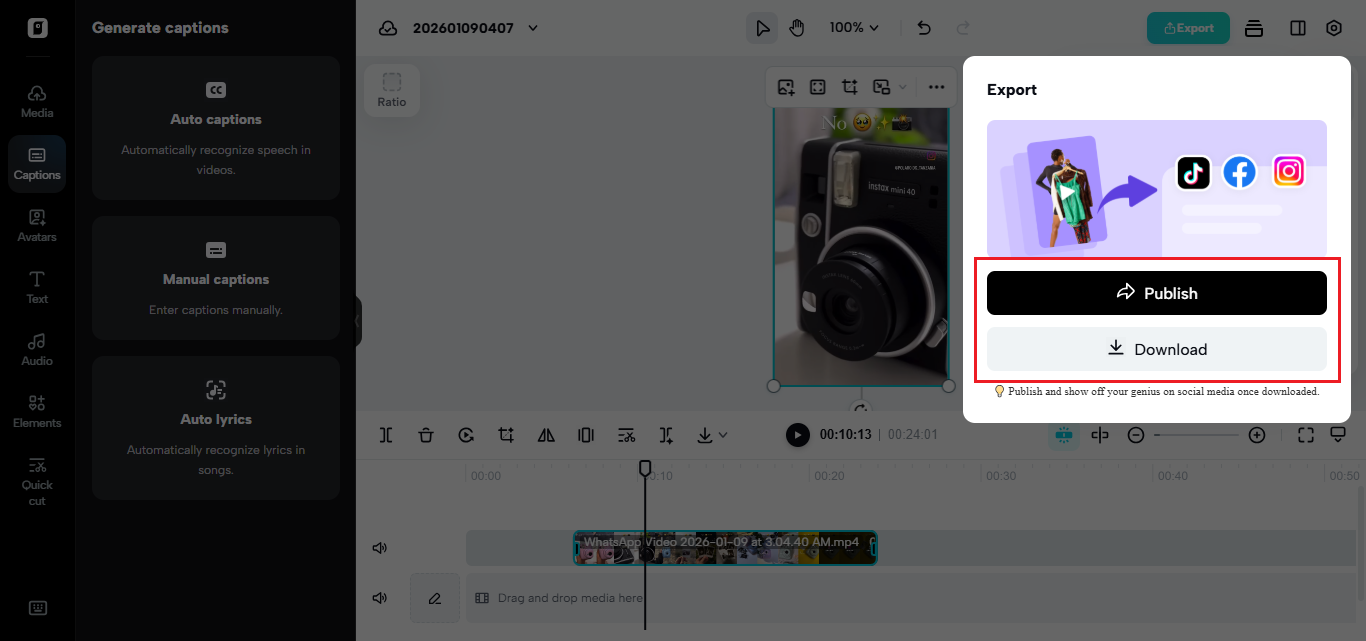This screenshot has width=1366, height=641.
Task: Mute the video track speaker
Action: [380, 548]
